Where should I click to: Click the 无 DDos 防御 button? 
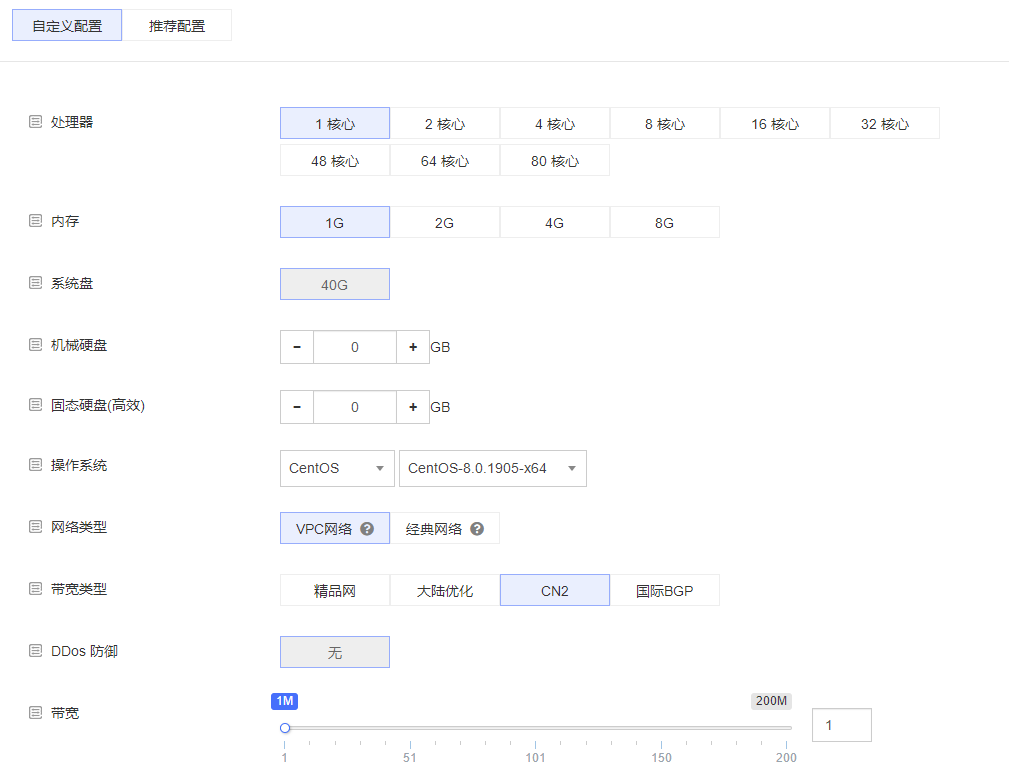pyautogui.click(x=335, y=653)
